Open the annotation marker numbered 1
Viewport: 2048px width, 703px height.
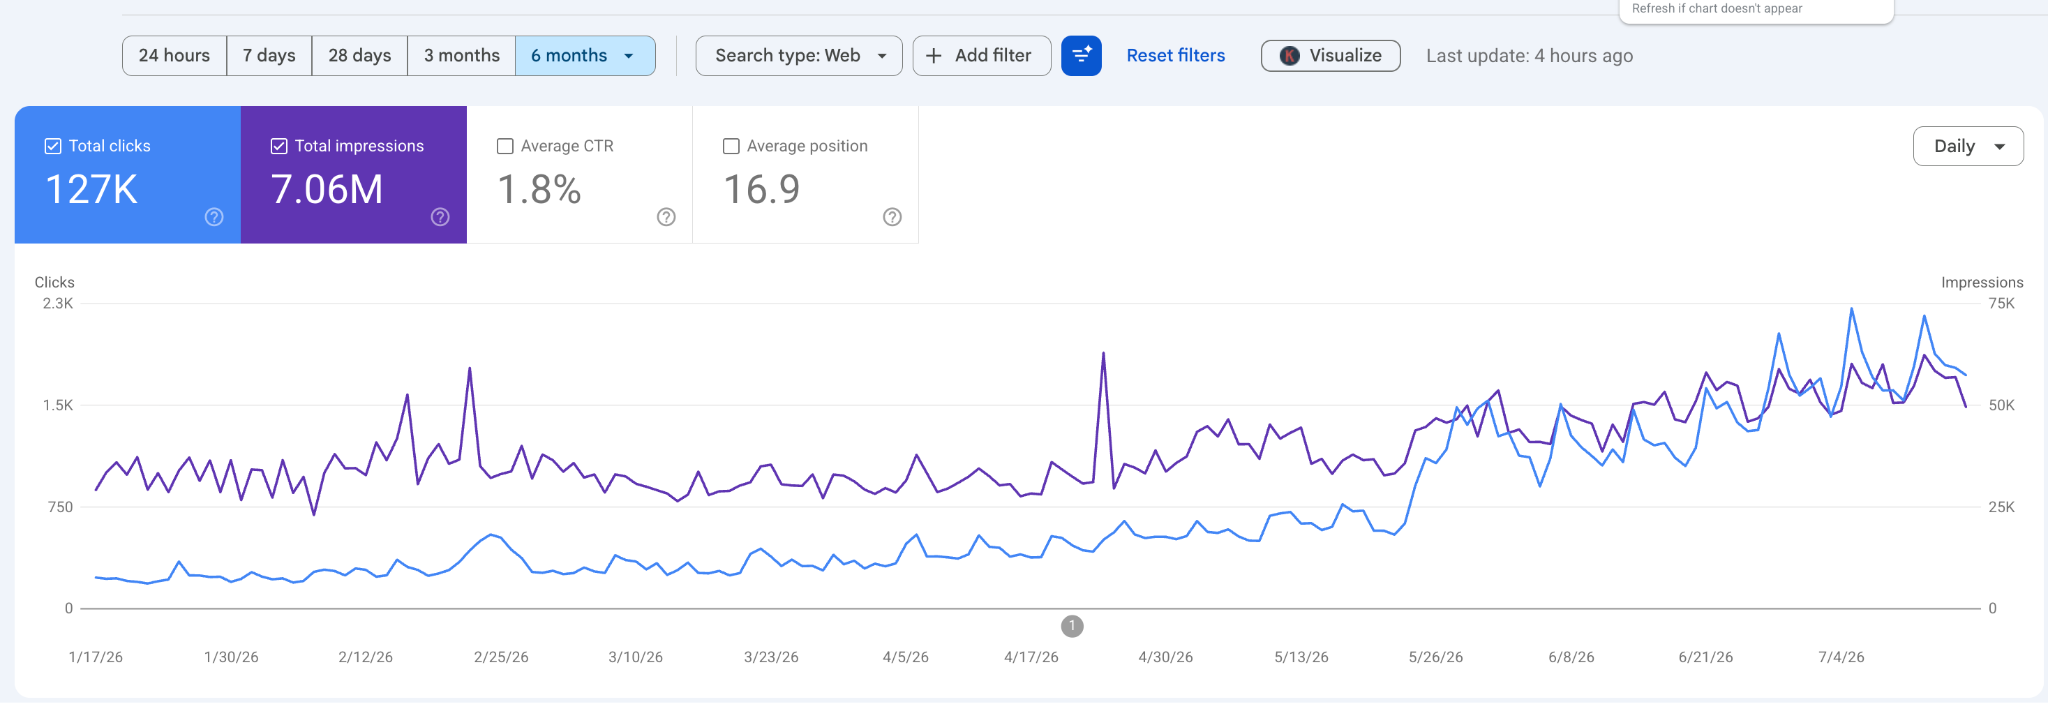[x=1072, y=626]
